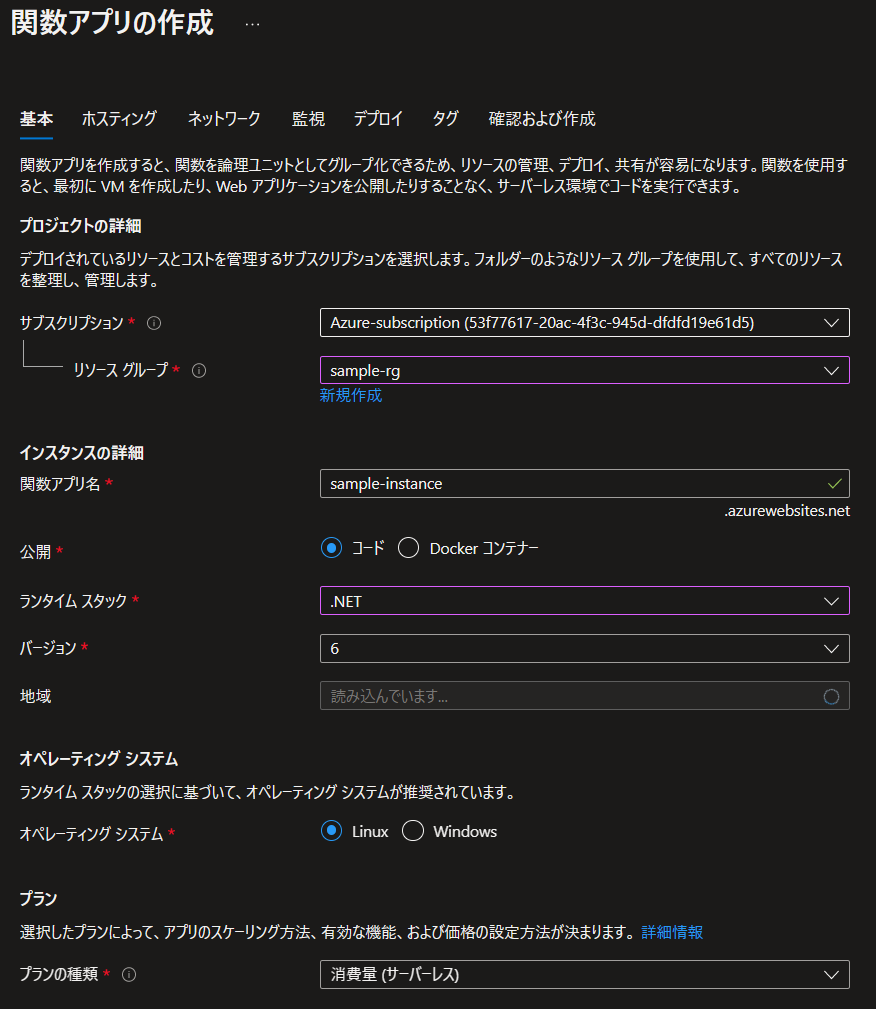Open the 消費量 (サーバーレス) plan type dropdown
This screenshot has width=876, height=1009.
point(584,974)
